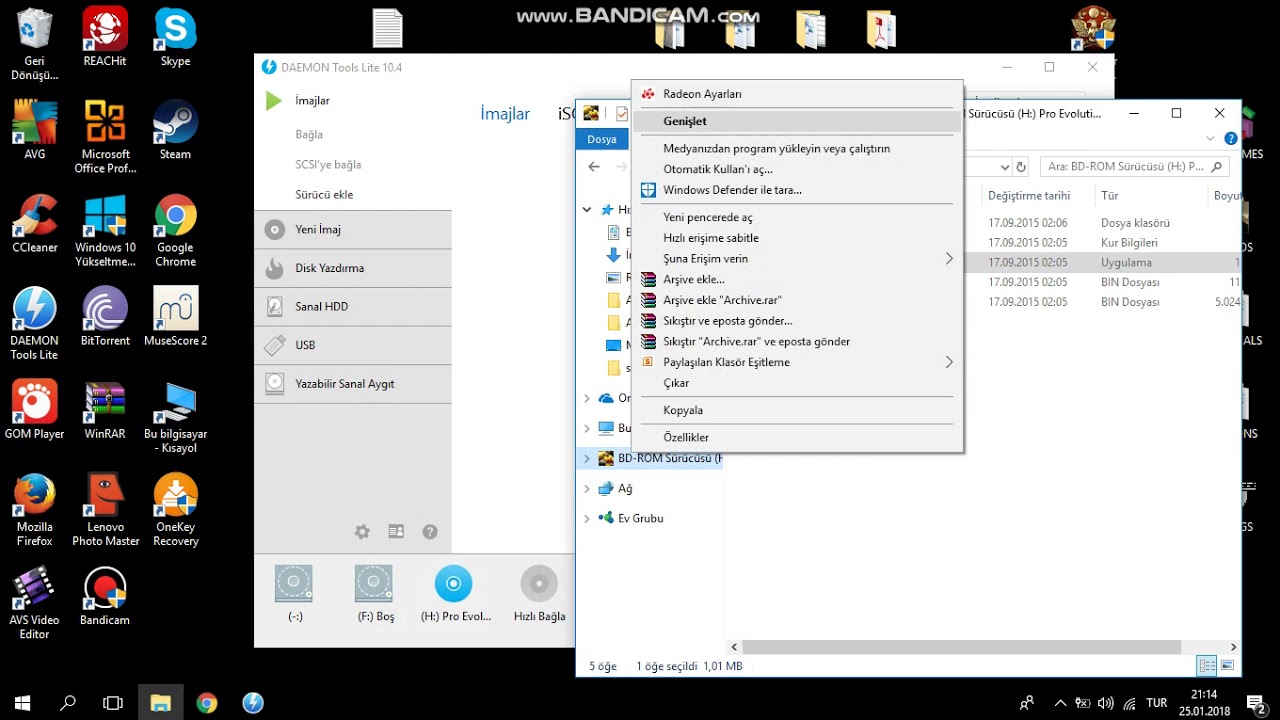Open Task View on the taskbar
The height and width of the screenshot is (720, 1280).
point(113,703)
